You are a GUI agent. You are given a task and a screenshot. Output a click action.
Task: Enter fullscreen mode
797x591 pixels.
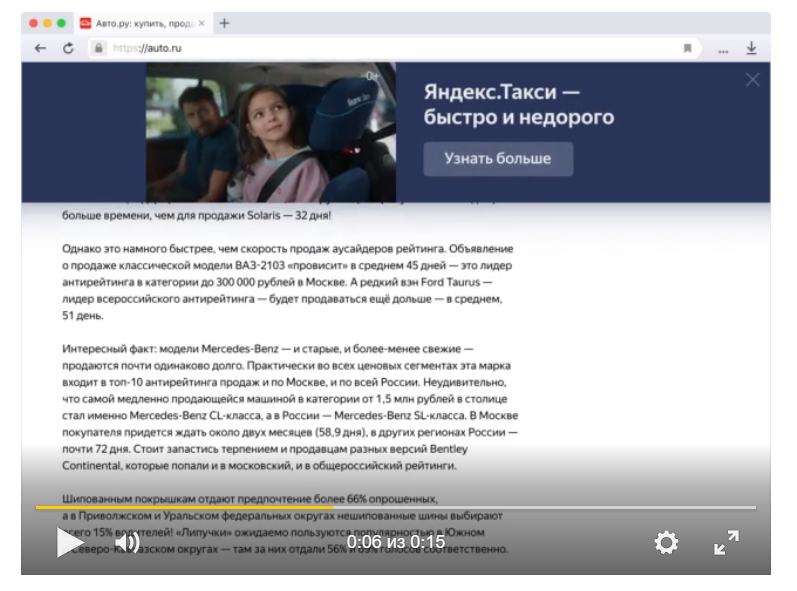click(x=726, y=542)
